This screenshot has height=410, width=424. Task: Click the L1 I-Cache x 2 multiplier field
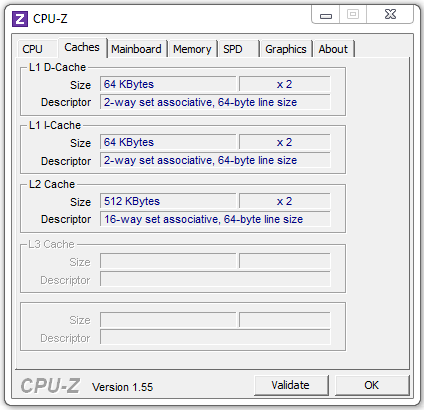pos(285,142)
